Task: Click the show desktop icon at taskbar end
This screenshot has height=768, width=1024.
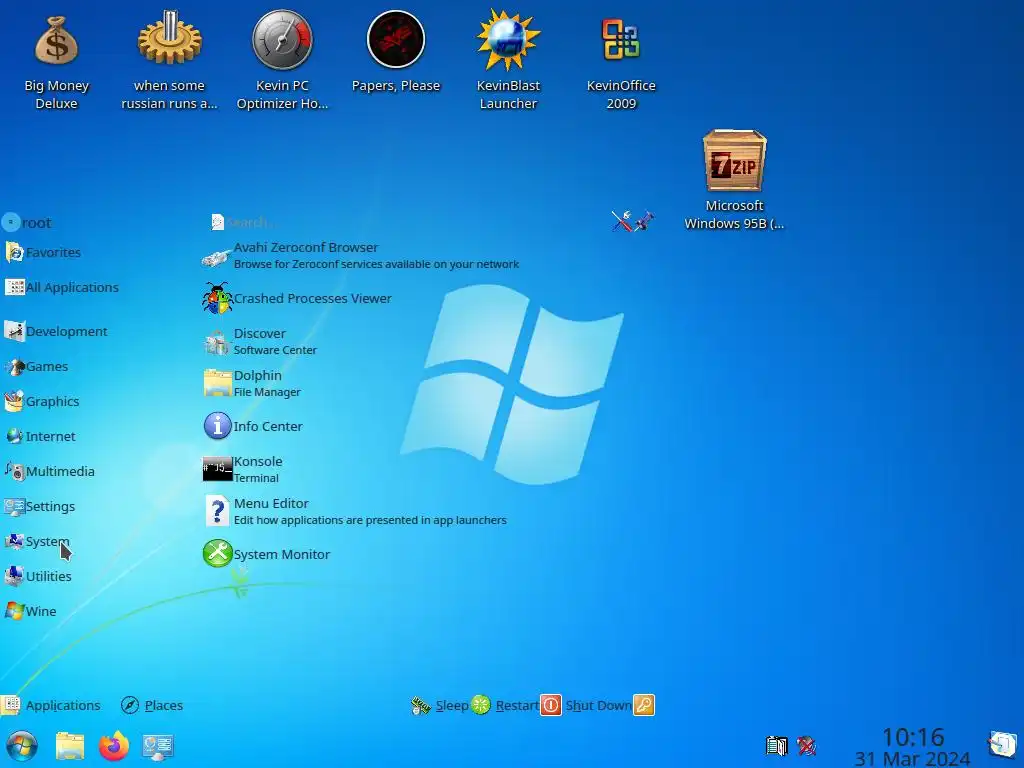Action: [1002, 743]
